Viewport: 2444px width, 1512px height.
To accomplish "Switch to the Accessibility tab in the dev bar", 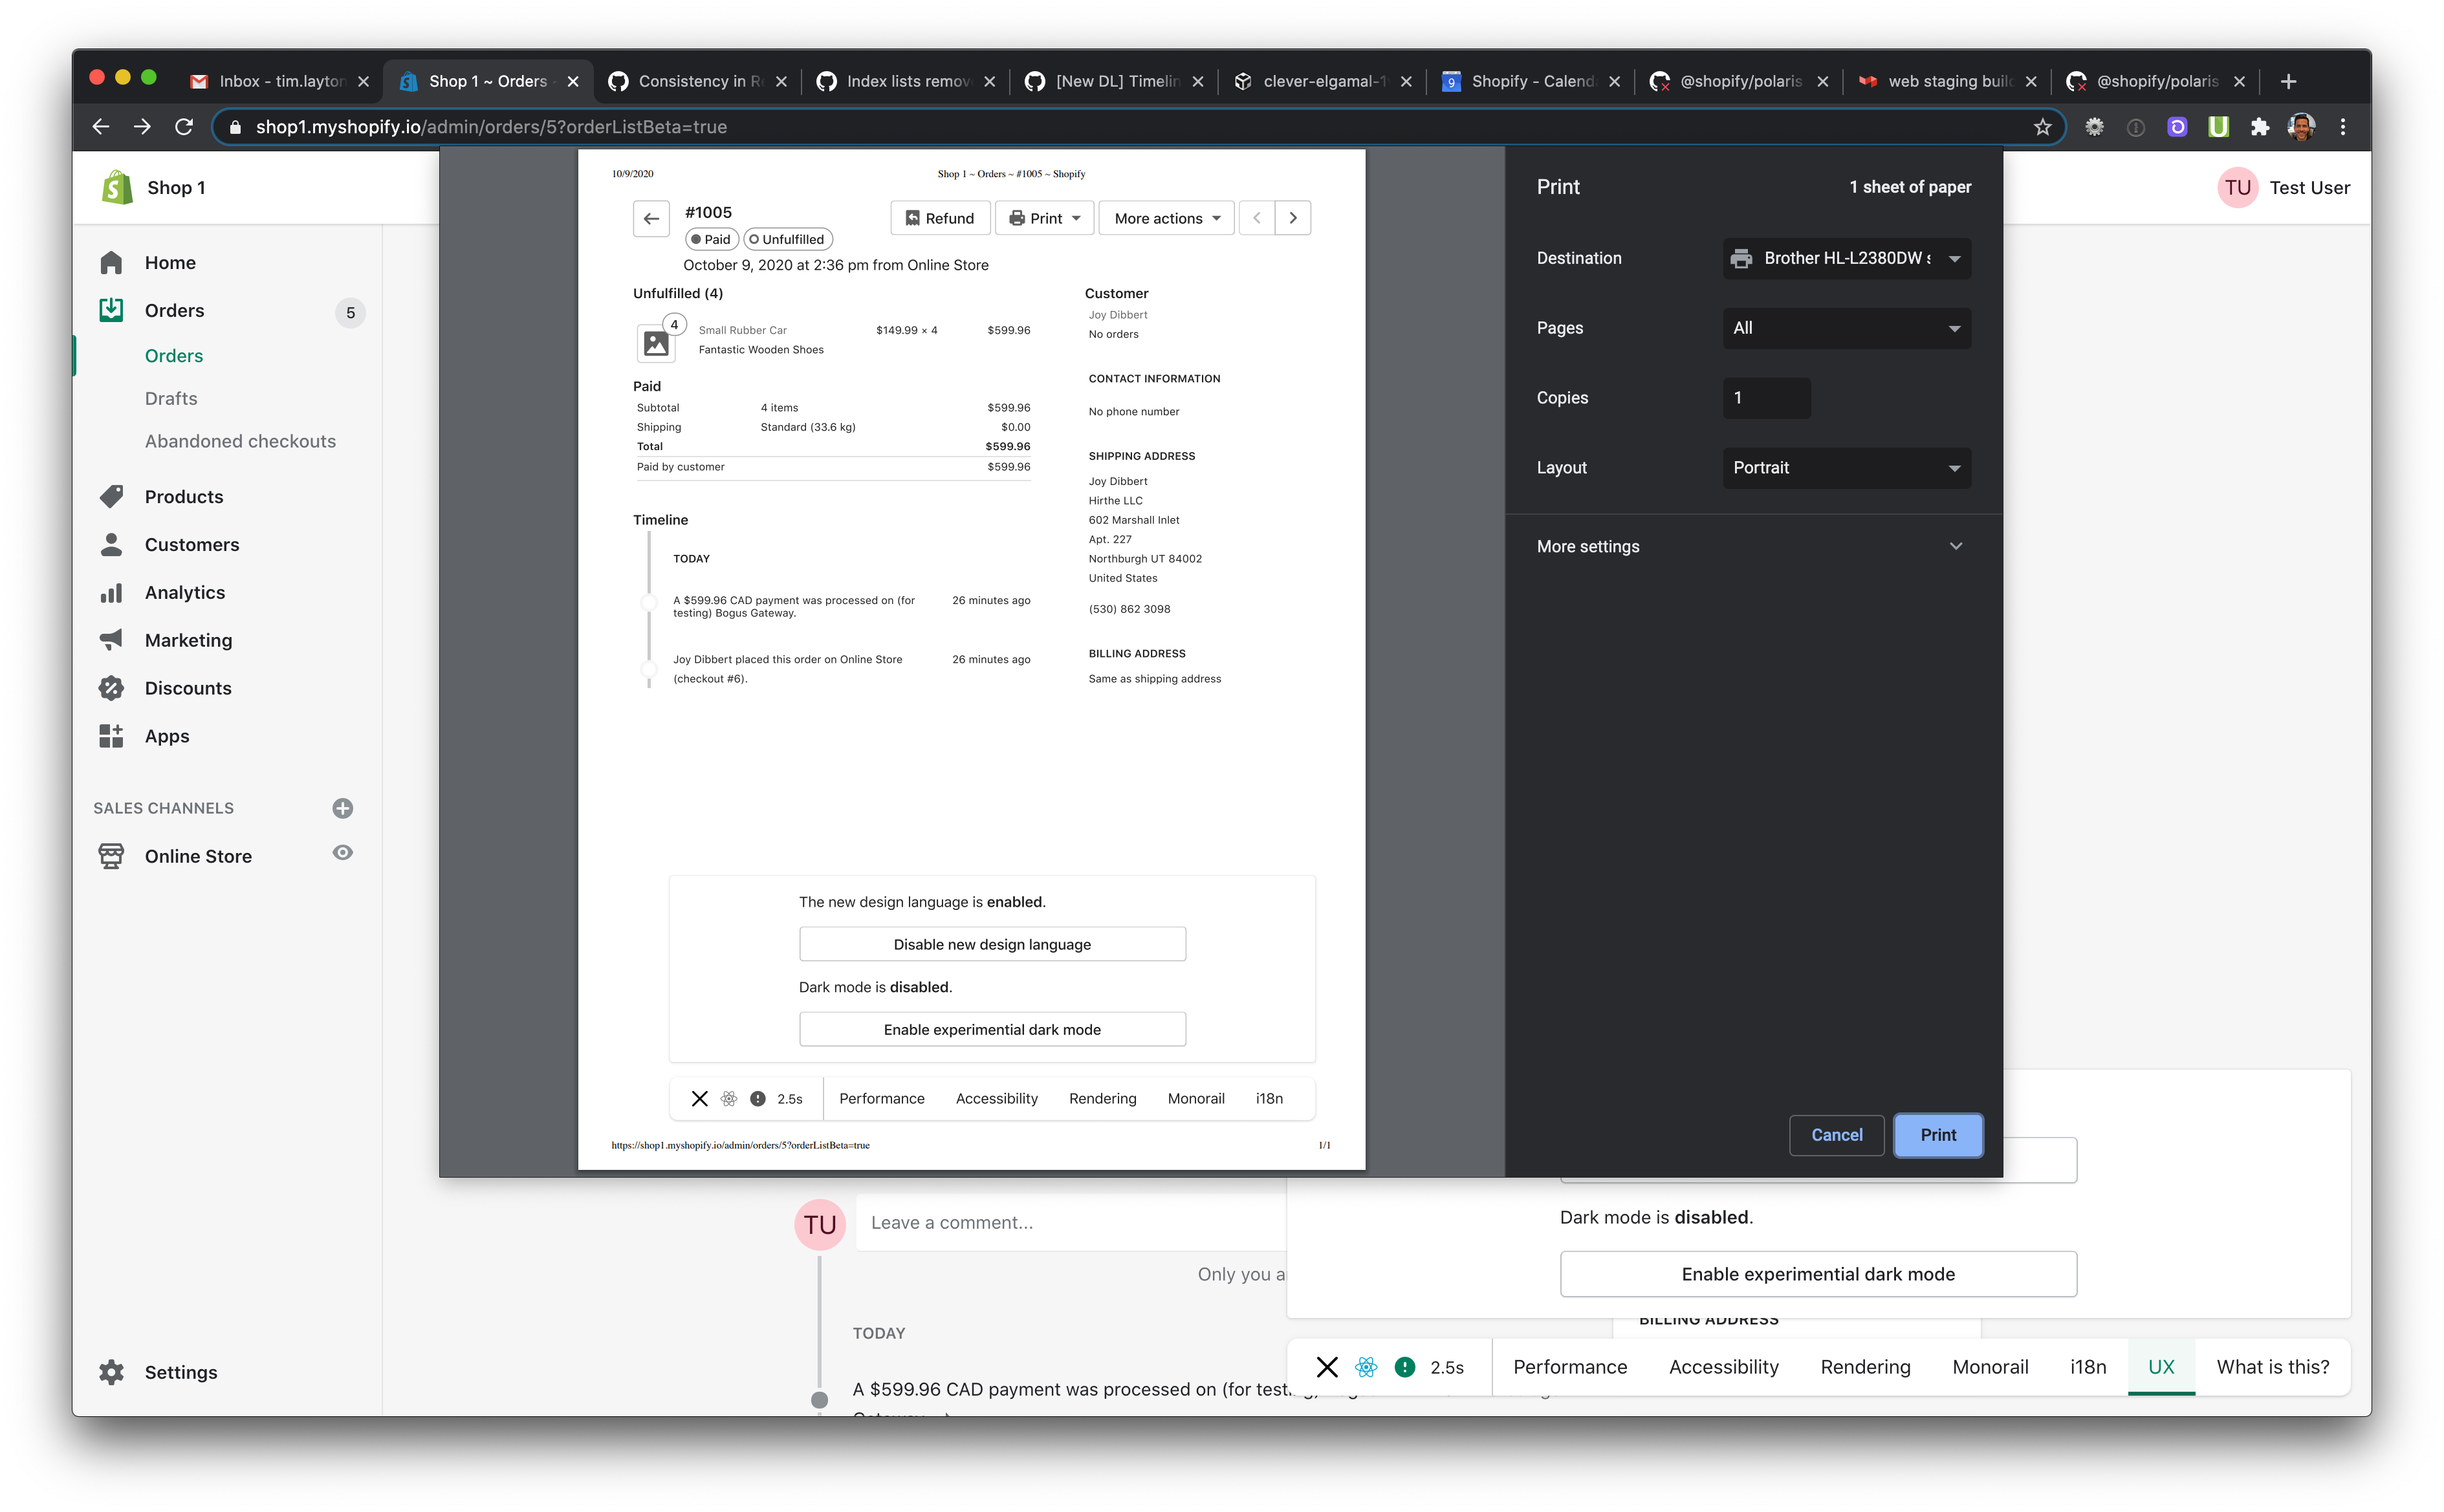I will [x=1723, y=1366].
